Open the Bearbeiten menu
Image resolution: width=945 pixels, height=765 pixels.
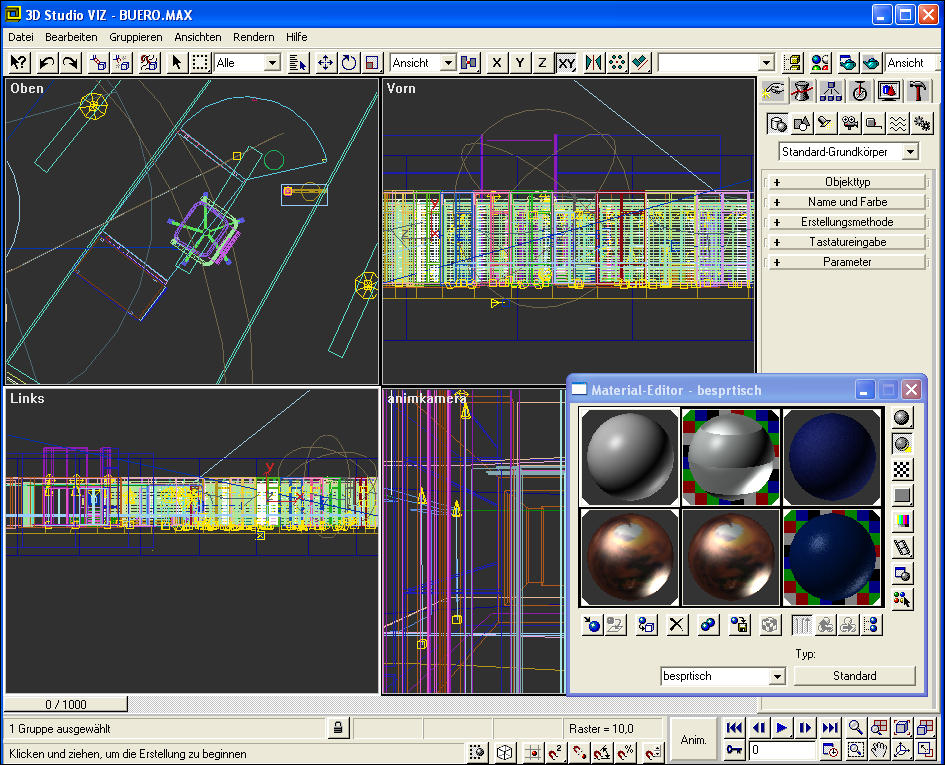pyautogui.click(x=71, y=37)
